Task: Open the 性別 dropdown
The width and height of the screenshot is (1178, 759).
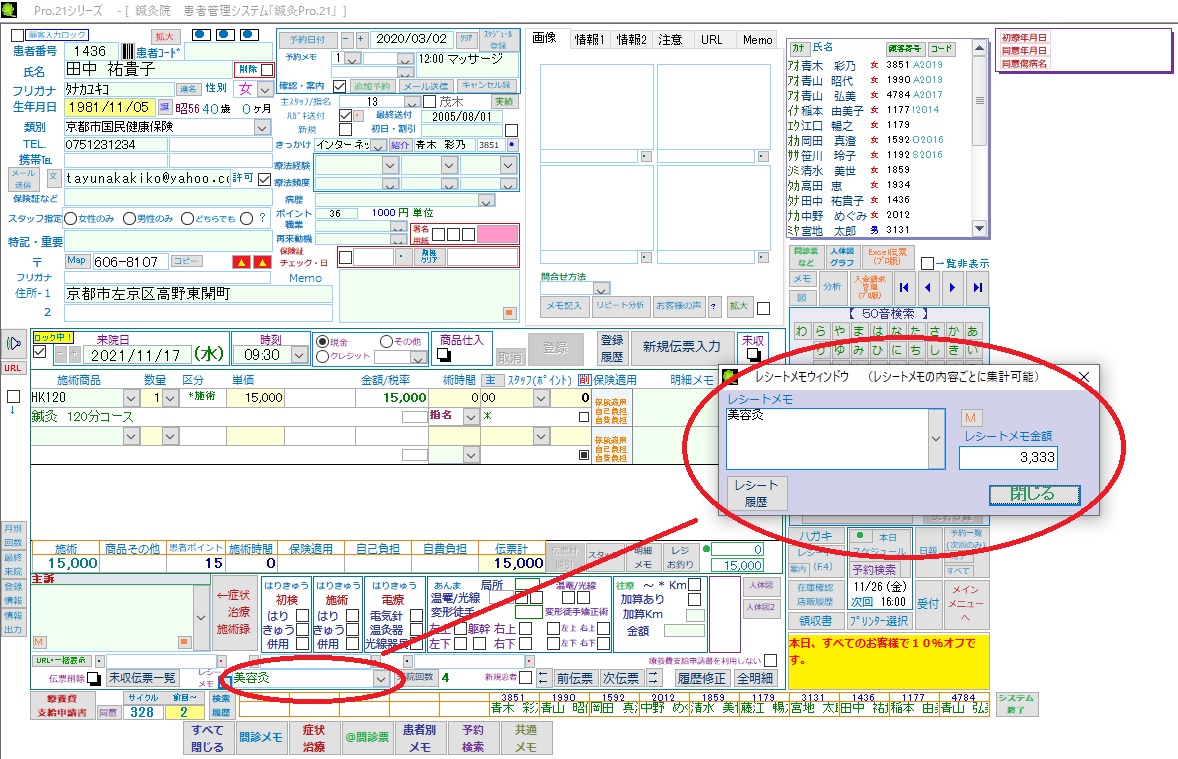Action: 264,89
